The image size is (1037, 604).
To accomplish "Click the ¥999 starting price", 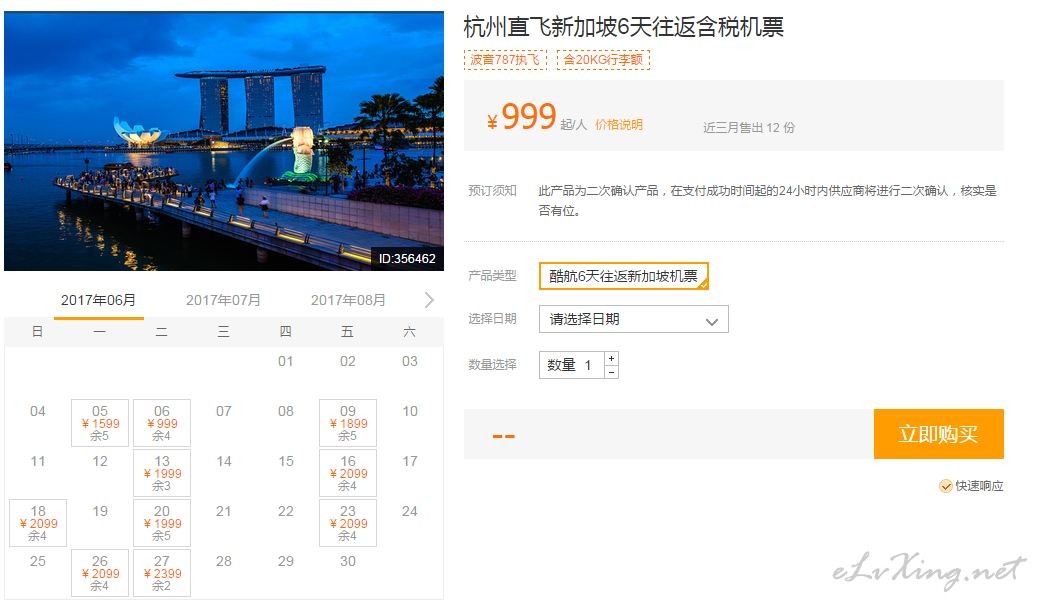I will pyautogui.click(x=522, y=117).
